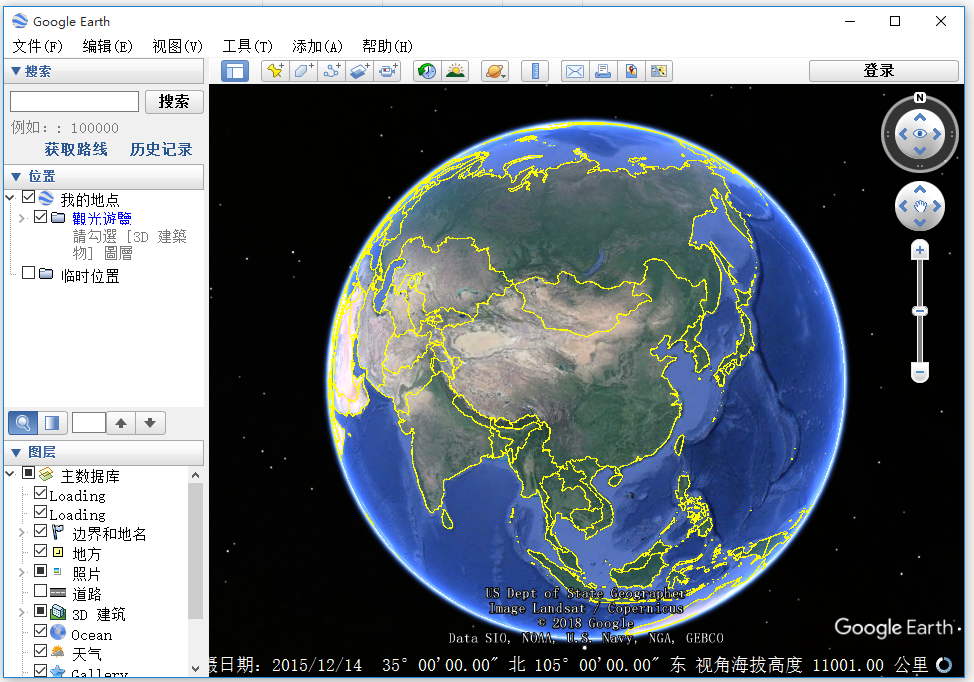Click the email envelope icon

[574, 71]
